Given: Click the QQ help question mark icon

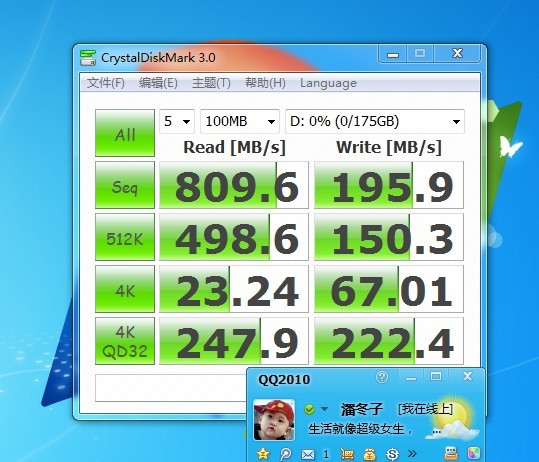Looking at the screenshot, I should tap(382, 377).
